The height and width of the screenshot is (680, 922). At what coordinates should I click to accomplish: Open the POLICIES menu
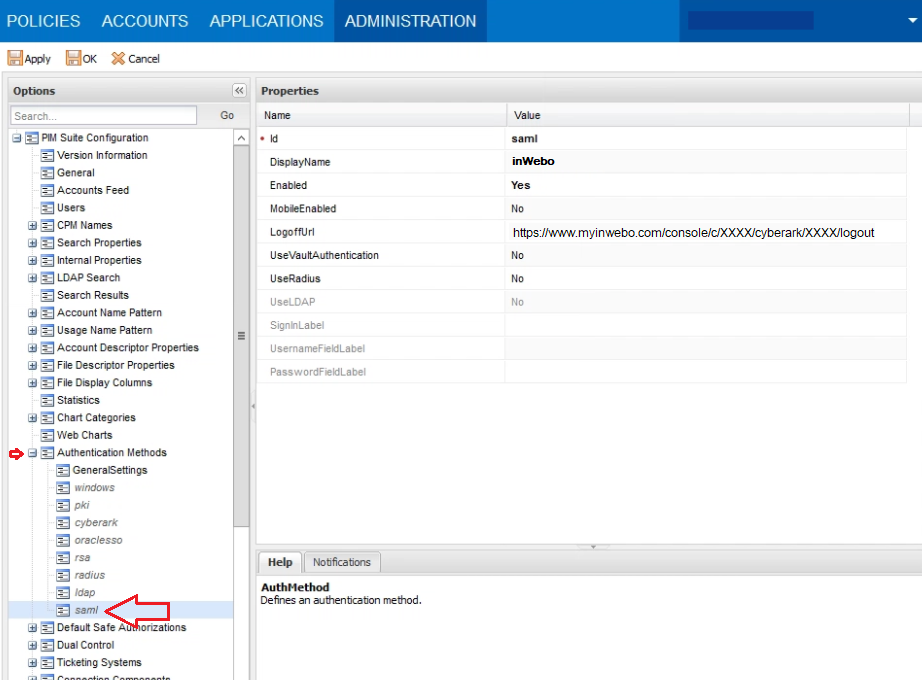pyautogui.click(x=43, y=21)
